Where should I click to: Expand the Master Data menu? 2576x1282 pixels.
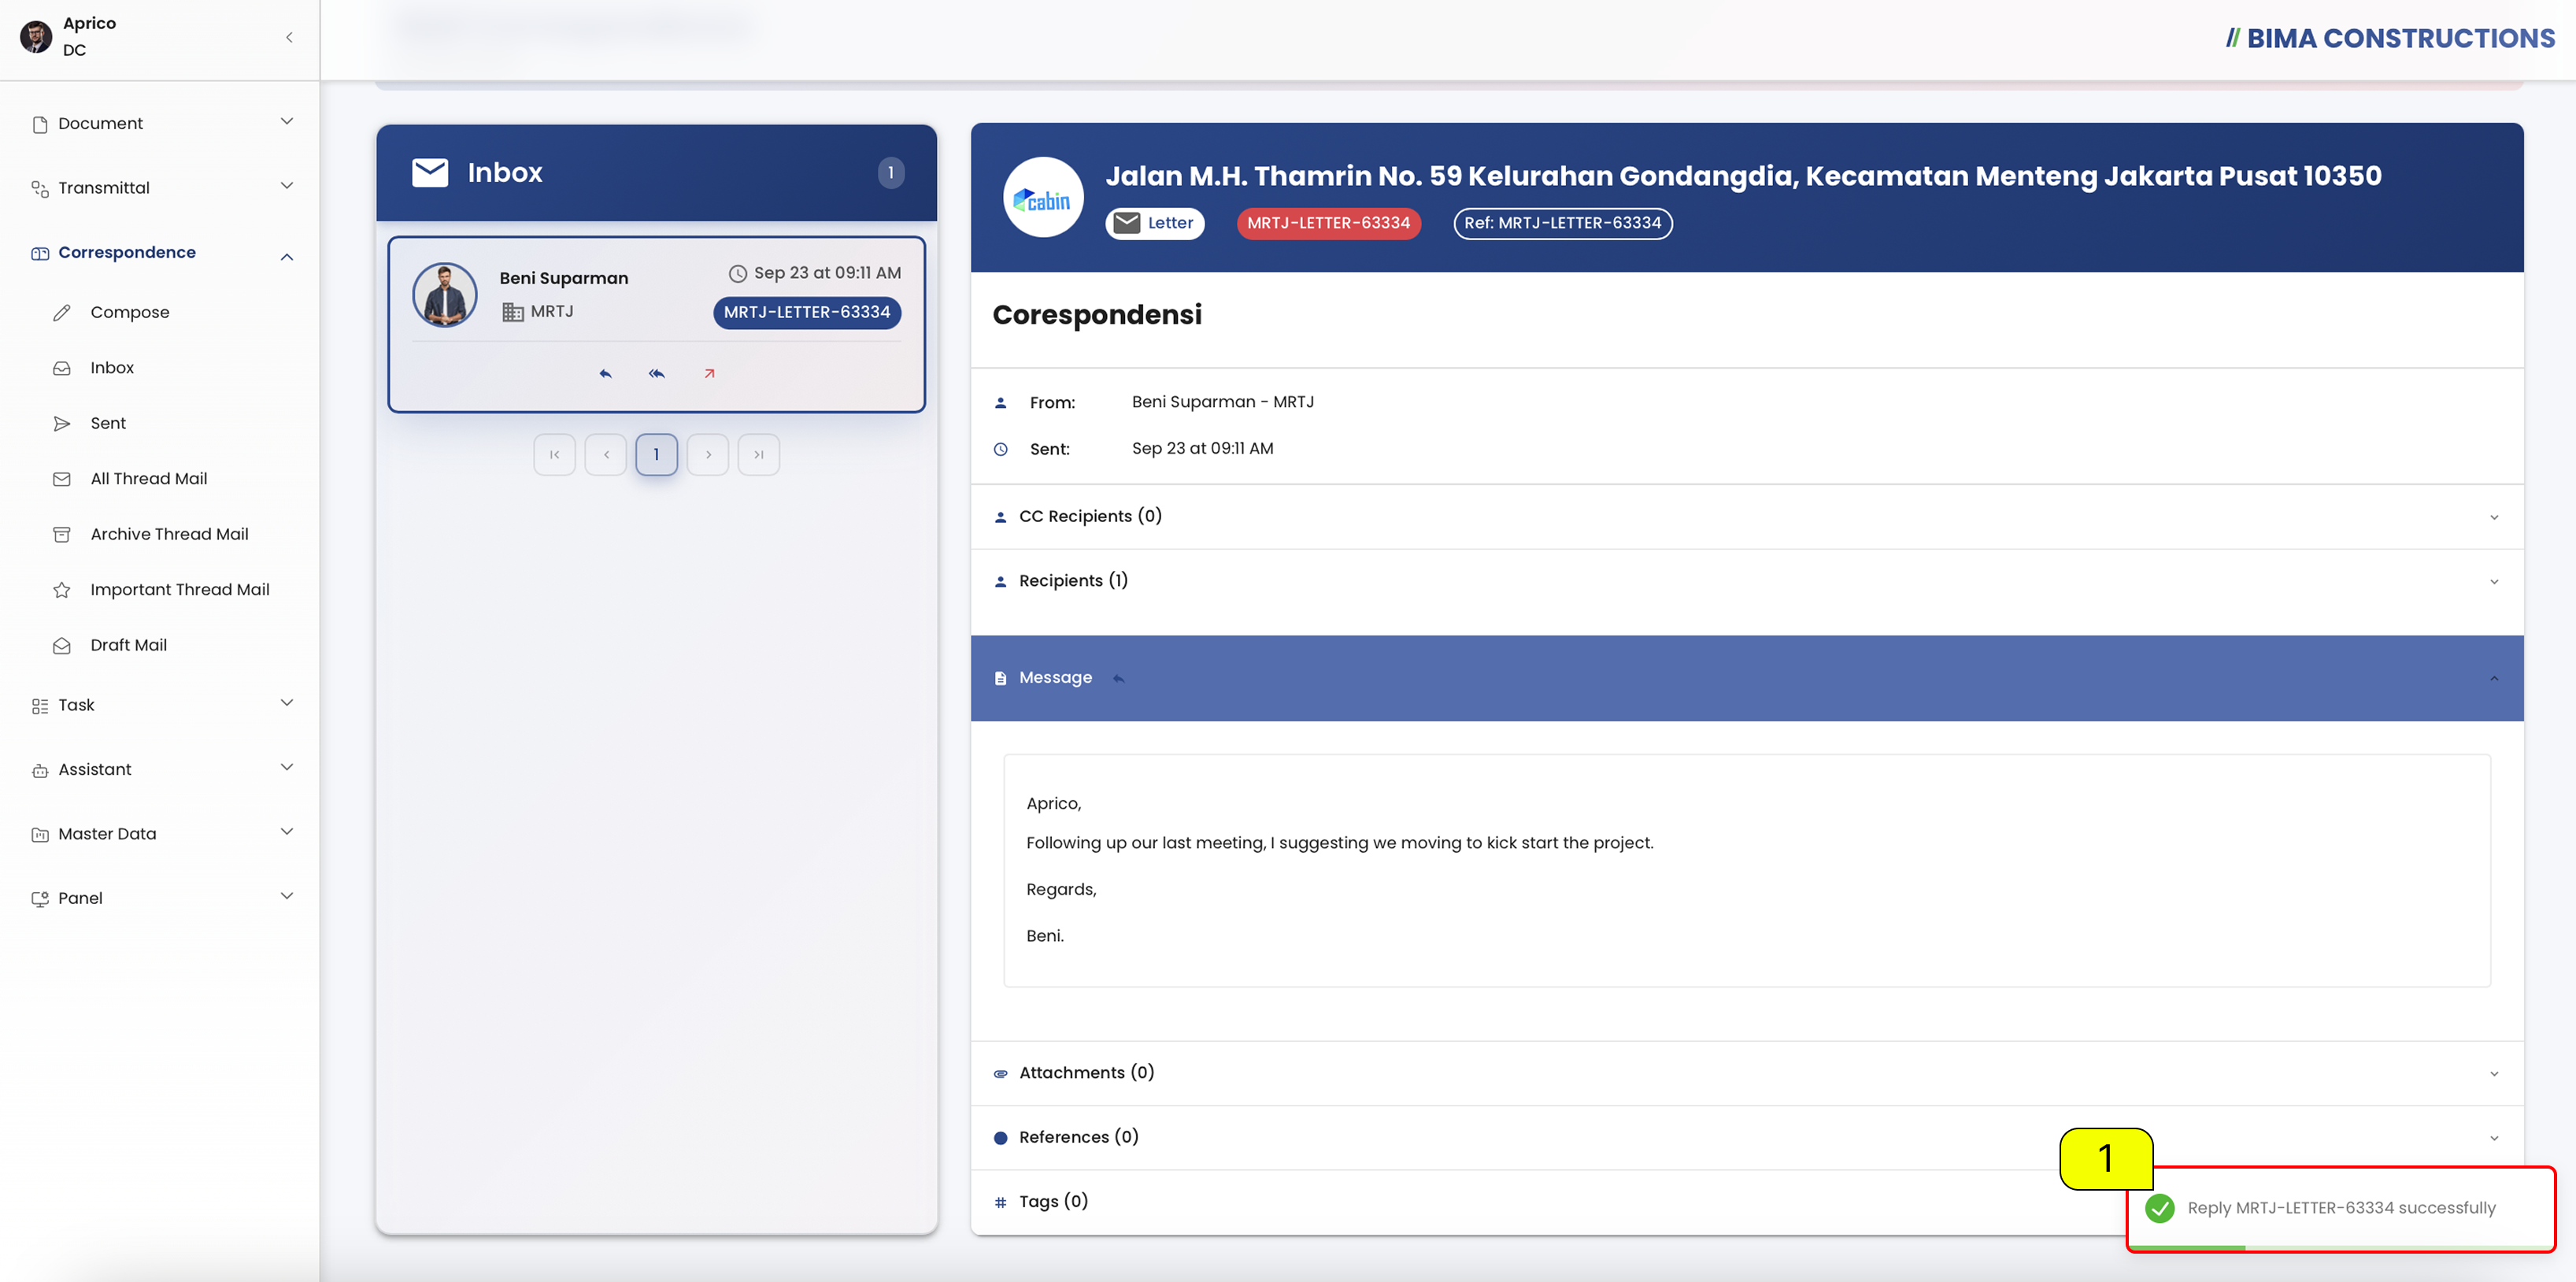pyautogui.click(x=161, y=834)
